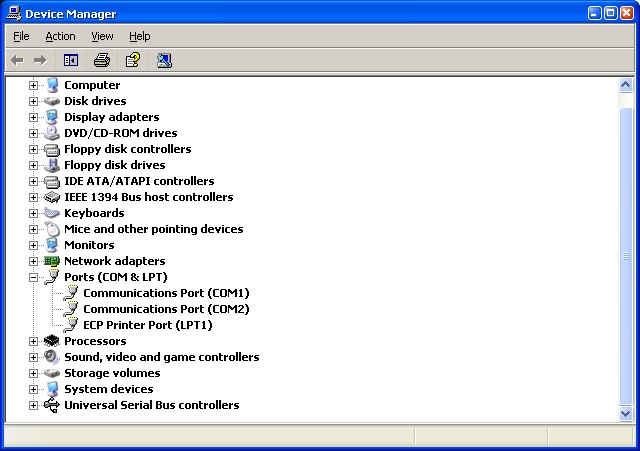Image resolution: width=640 pixels, height=451 pixels.
Task: Click the Processors chip icon
Action: [x=52, y=341]
